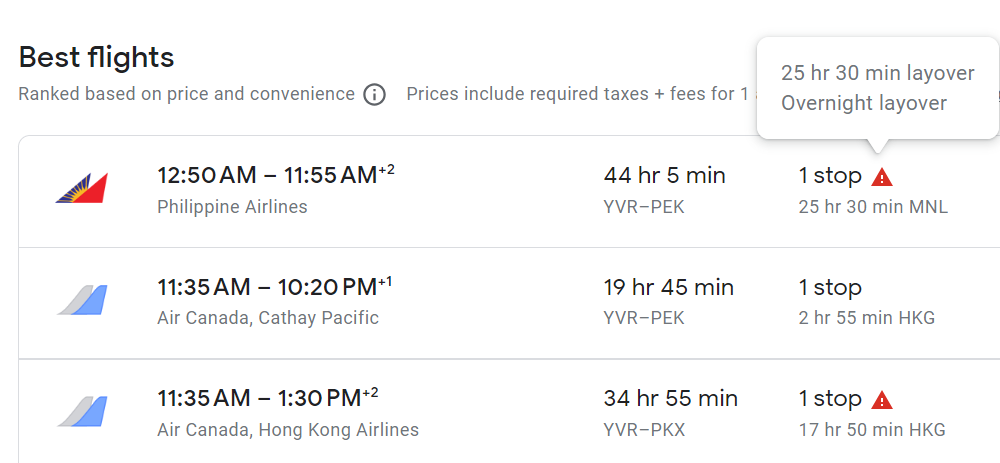The width and height of the screenshot is (1000, 463).
Task: Click the Air Canada, Hong Kong Airlines logo
Action: pyautogui.click(x=81, y=411)
